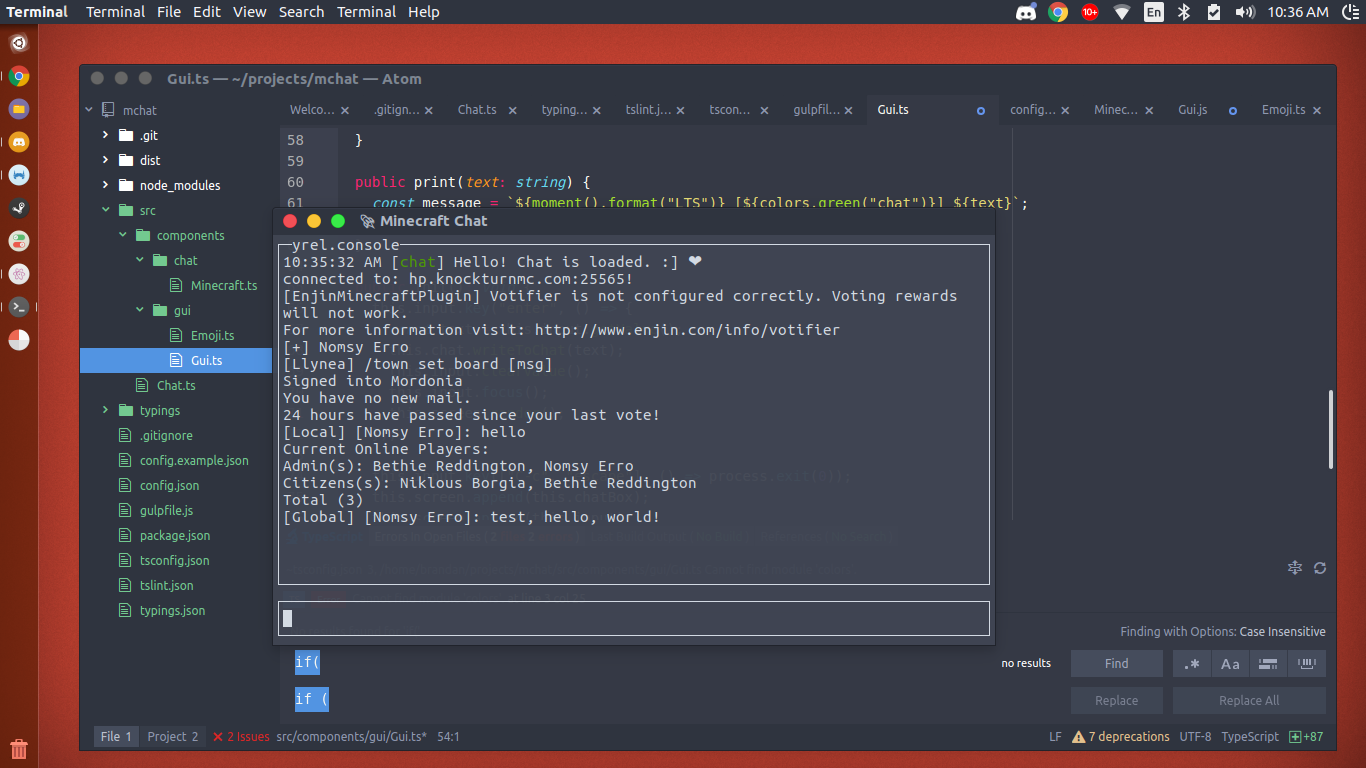Open the Trash dock icon

[19, 748]
